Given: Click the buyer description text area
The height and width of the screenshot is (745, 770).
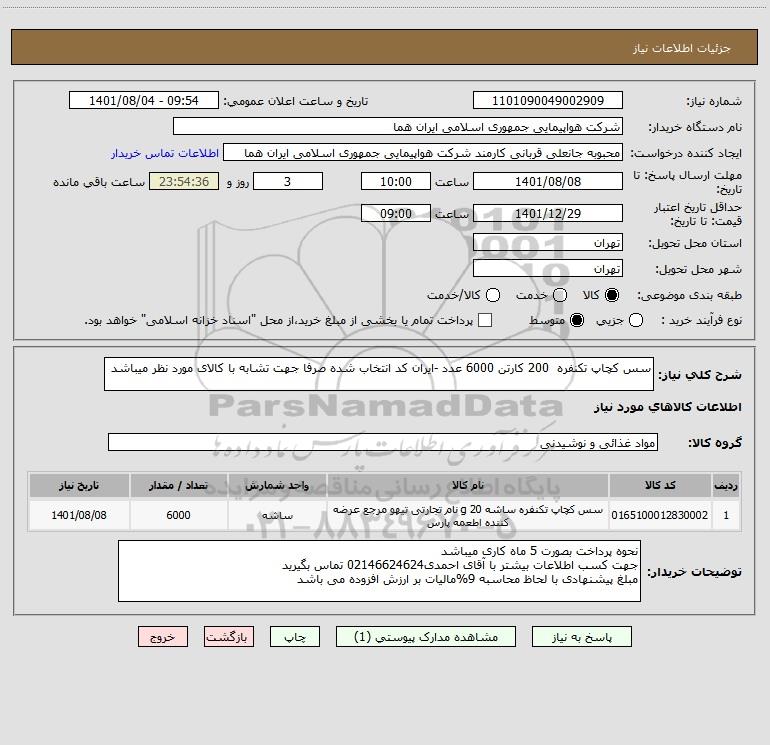Looking at the screenshot, I should (x=379, y=571).
